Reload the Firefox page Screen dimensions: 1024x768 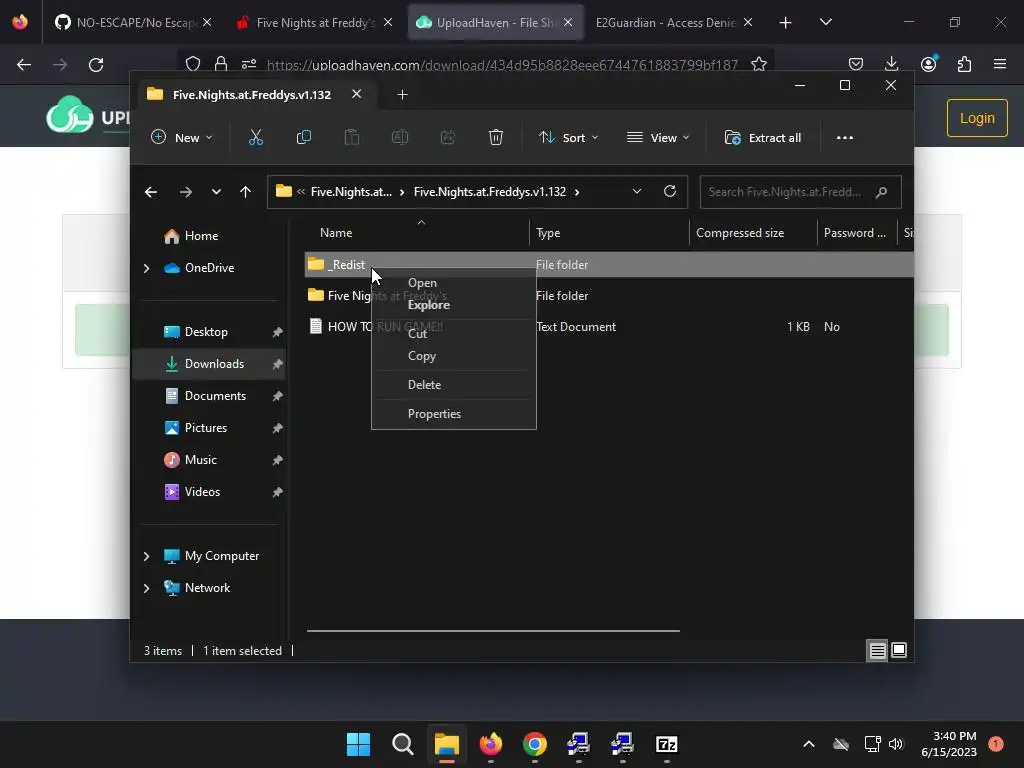click(96, 65)
